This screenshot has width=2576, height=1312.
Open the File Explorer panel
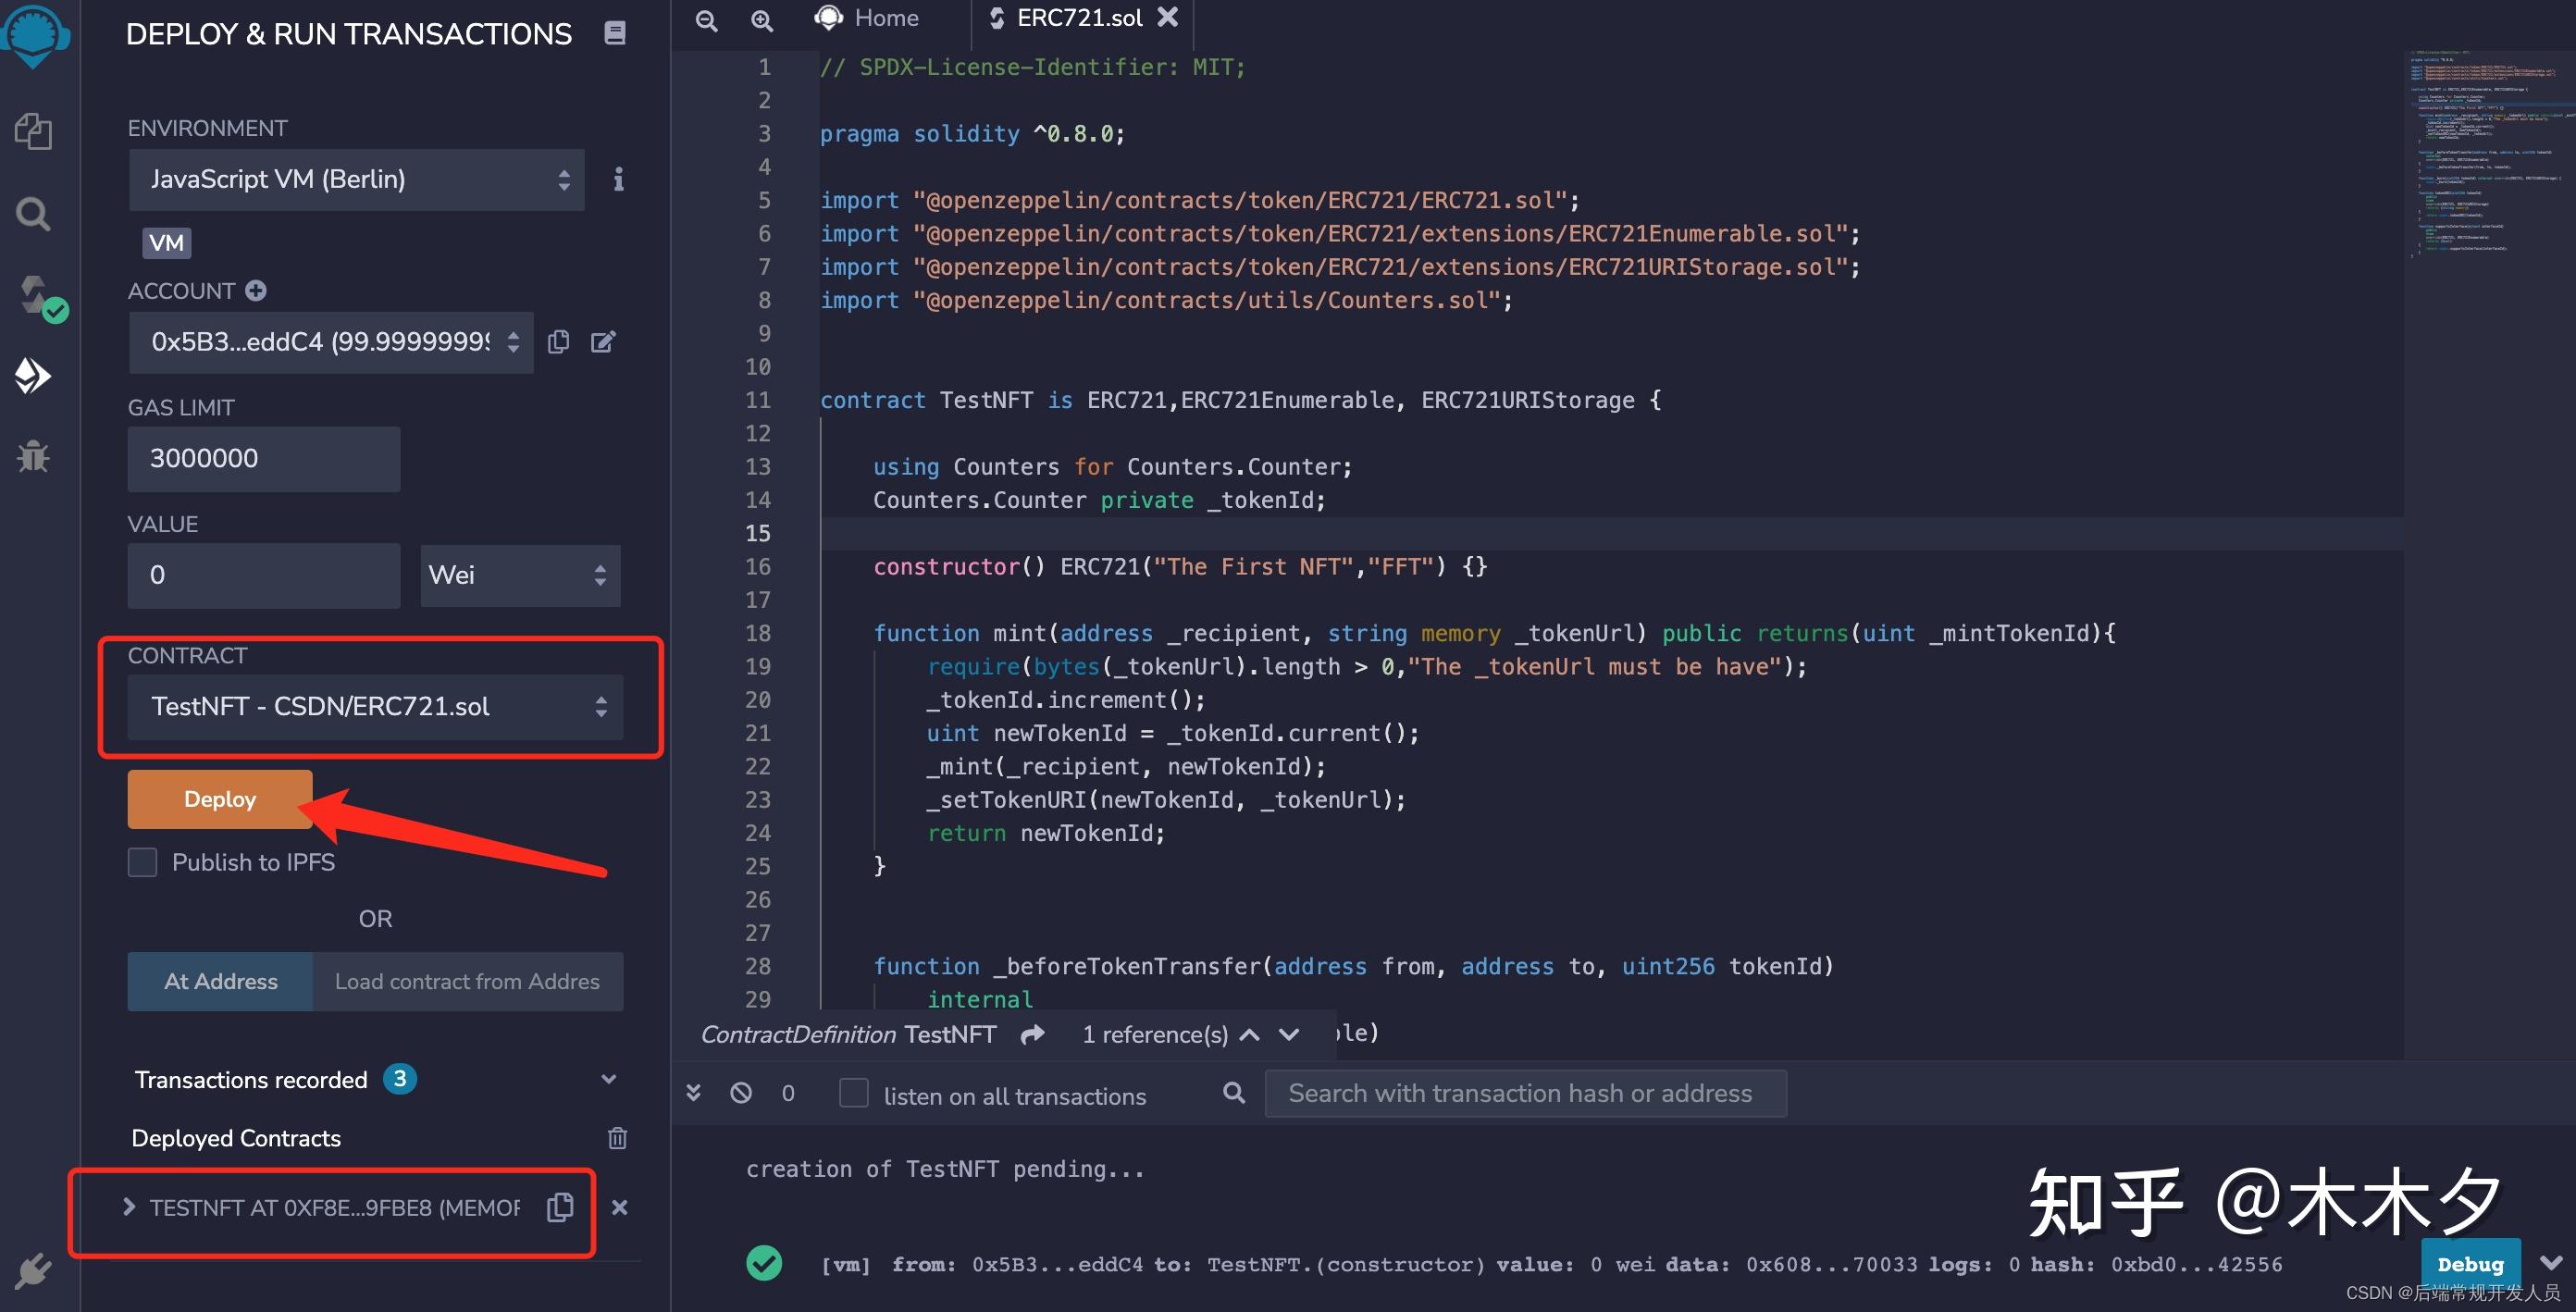[x=33, y=130]
